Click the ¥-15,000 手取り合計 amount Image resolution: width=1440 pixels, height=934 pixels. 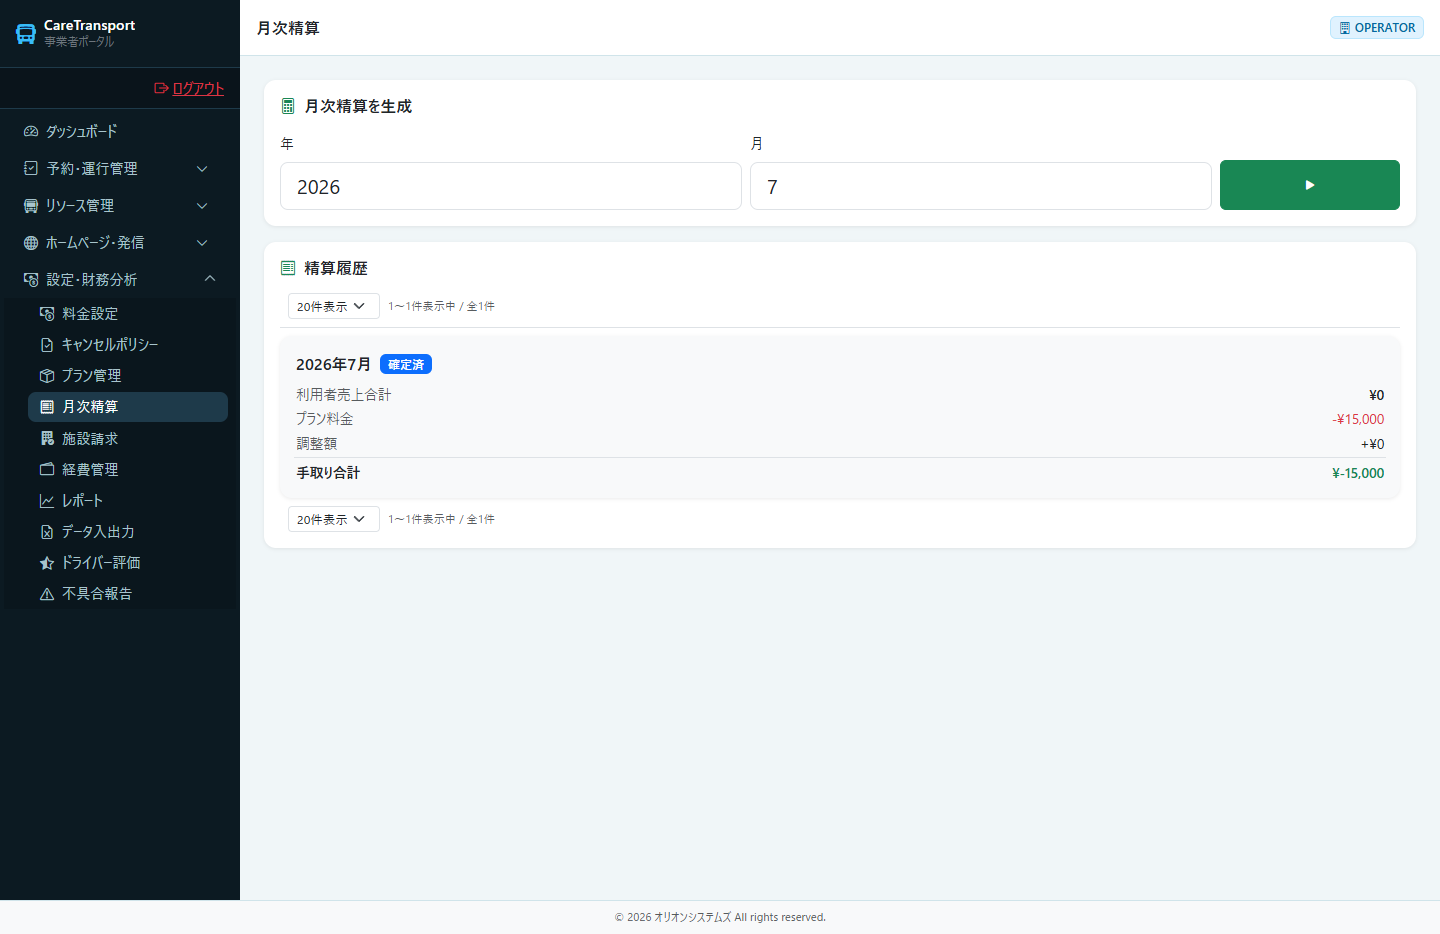coord(1358,473)
